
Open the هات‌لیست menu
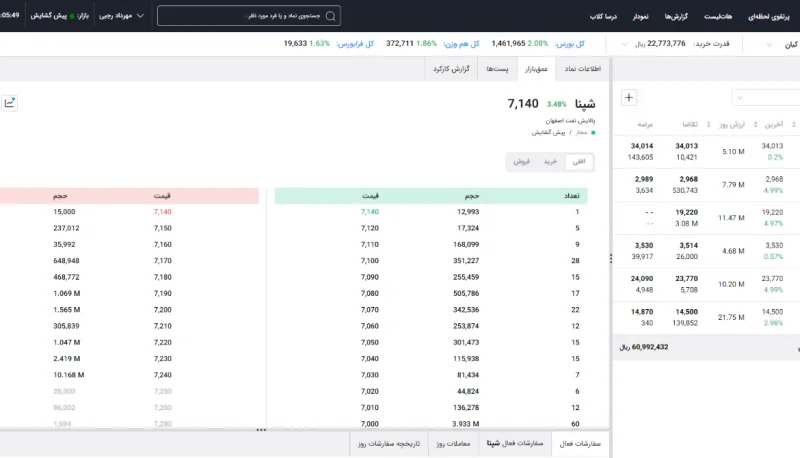(x=718, y=17)
